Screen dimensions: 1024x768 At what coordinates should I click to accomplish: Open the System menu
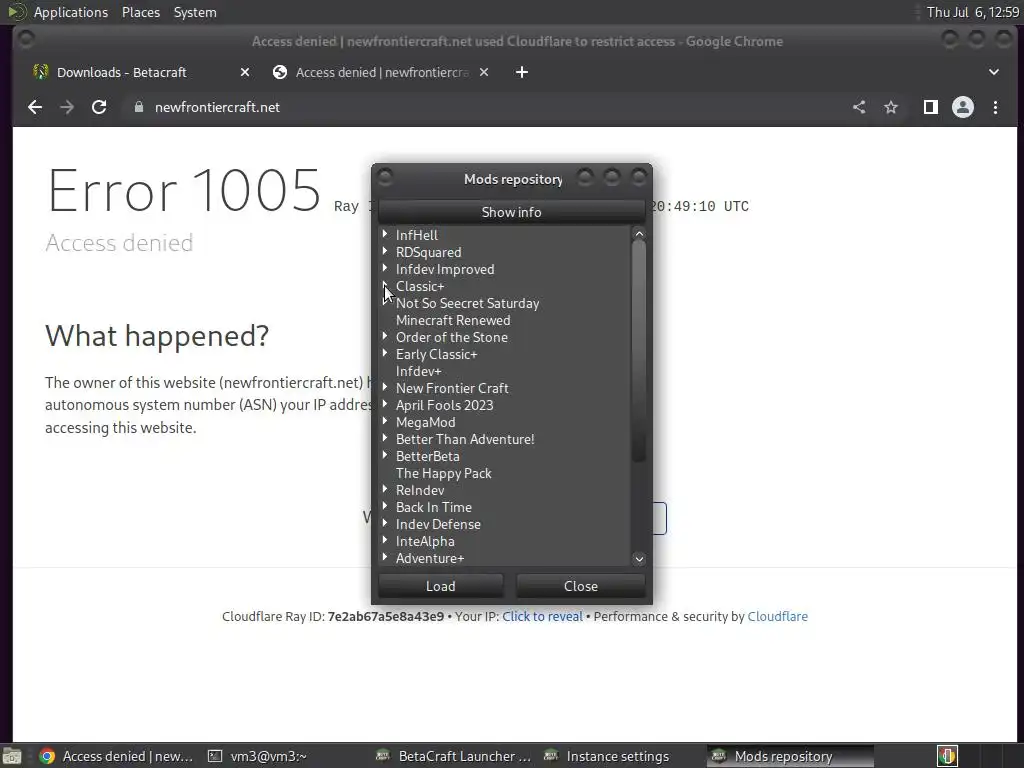tap(195, 12)
